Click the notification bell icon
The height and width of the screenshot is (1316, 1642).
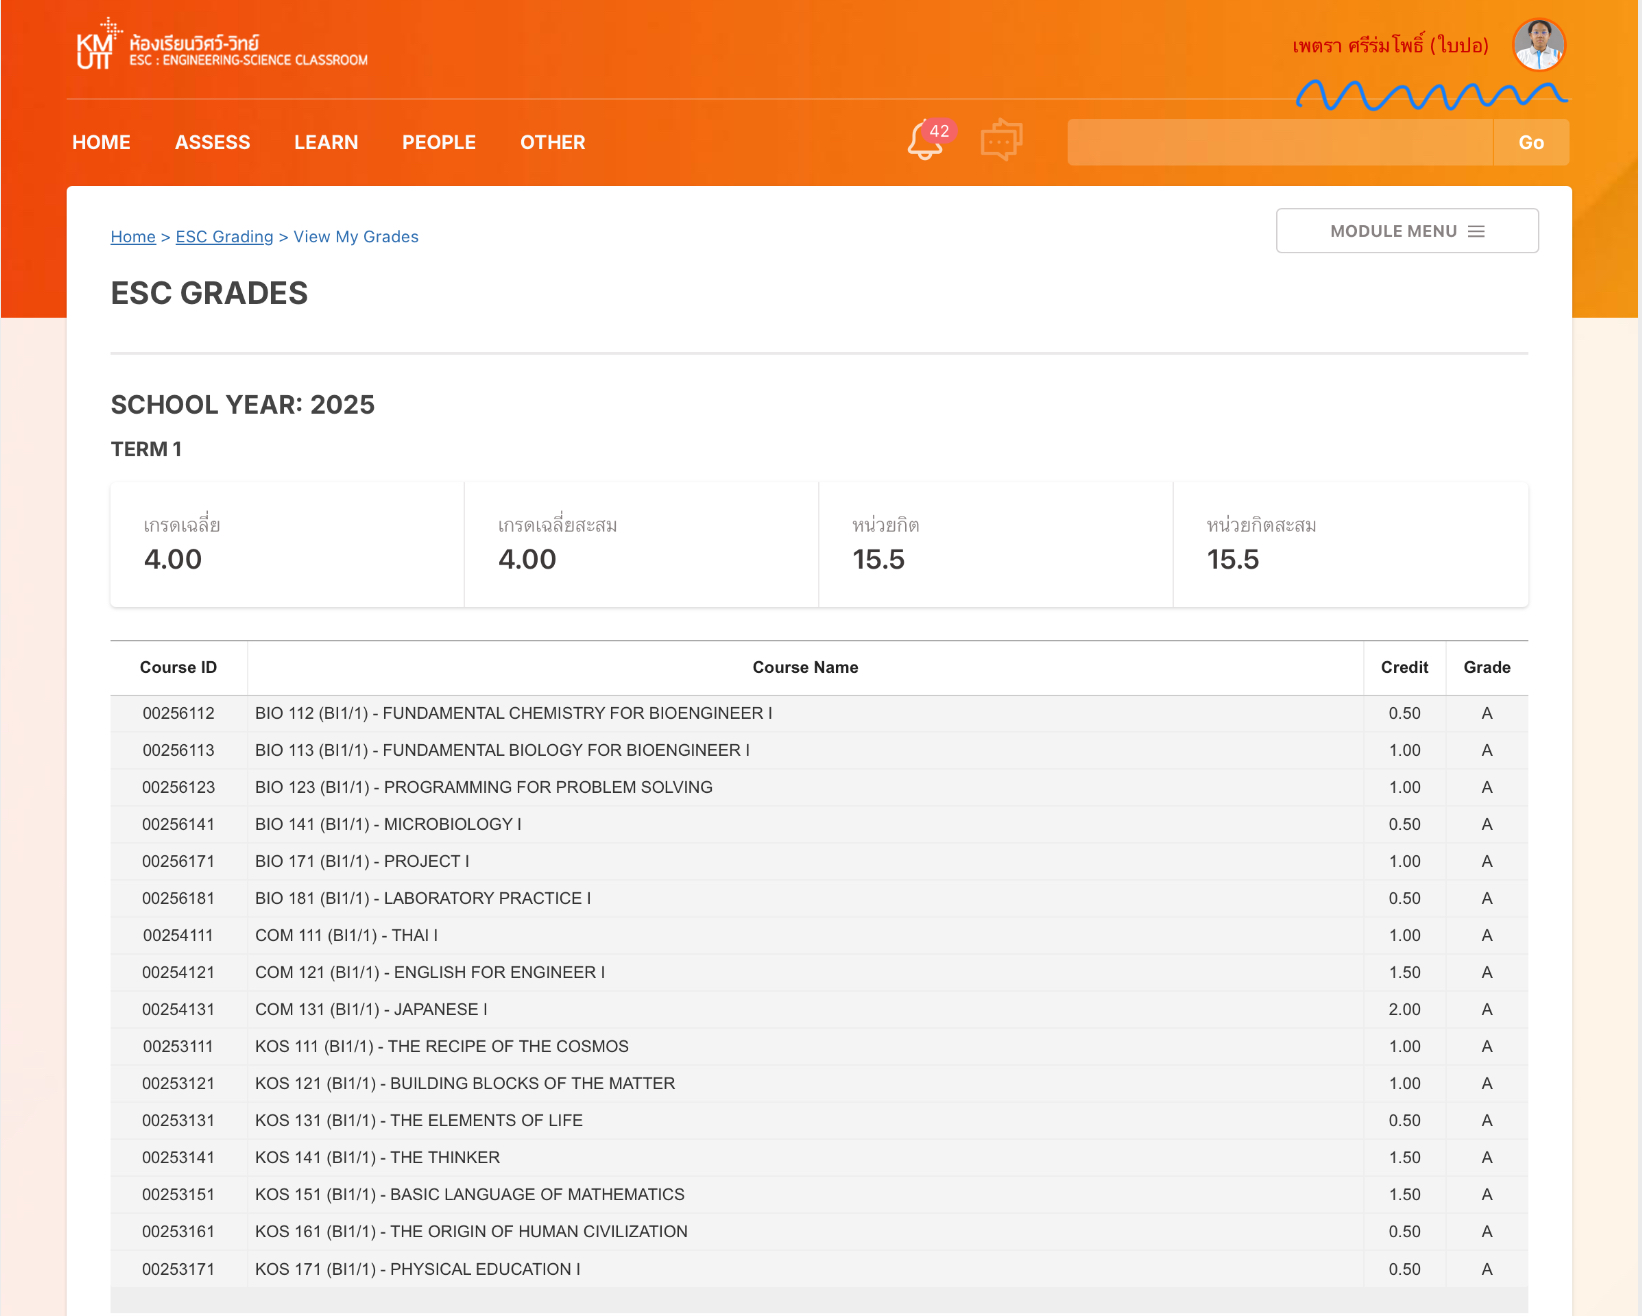pos(925,141)
